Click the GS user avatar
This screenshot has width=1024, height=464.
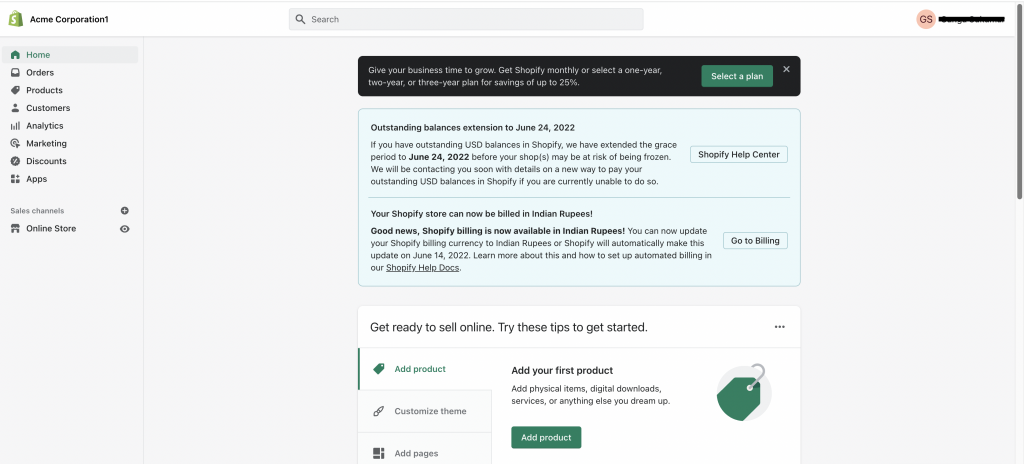tap(925, 19)
